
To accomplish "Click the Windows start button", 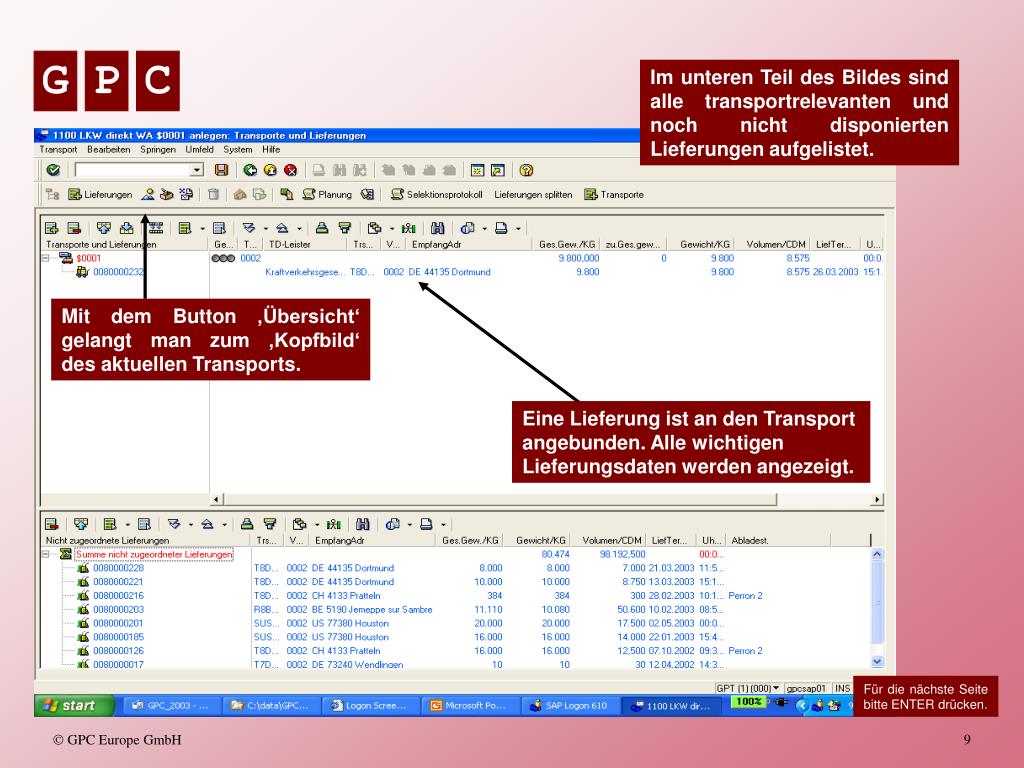I will tap(74, 705).
